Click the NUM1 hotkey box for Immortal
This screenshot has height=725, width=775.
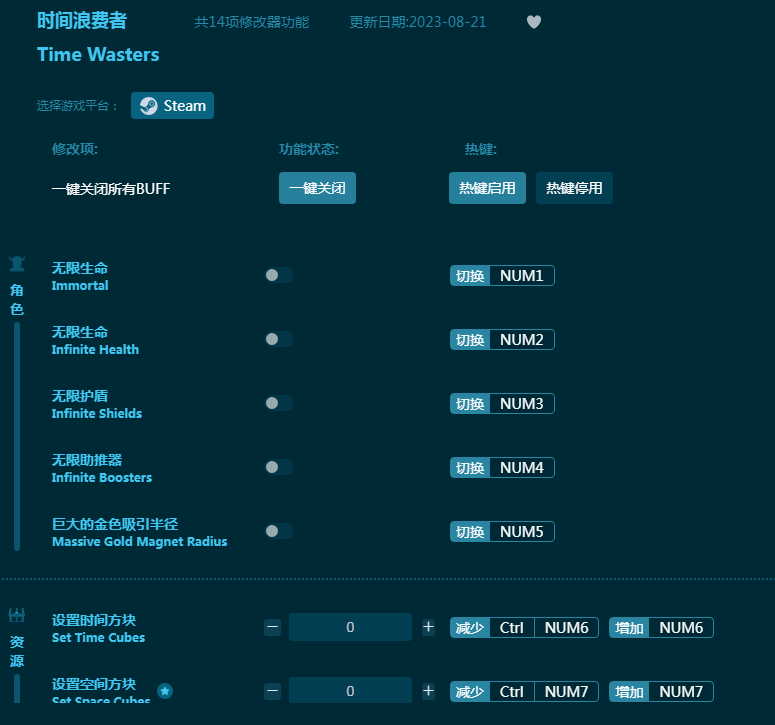(x=521, y=275)
